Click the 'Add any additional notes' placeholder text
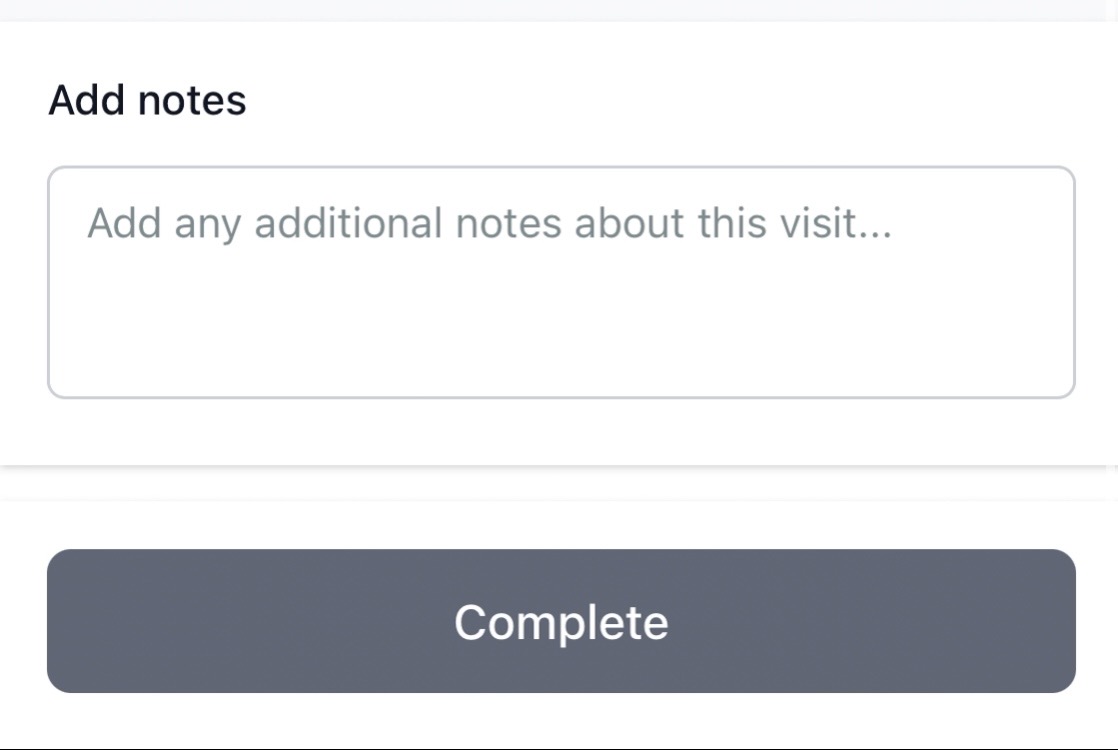This screenshot has height=750, width=1118. point(488,223)
